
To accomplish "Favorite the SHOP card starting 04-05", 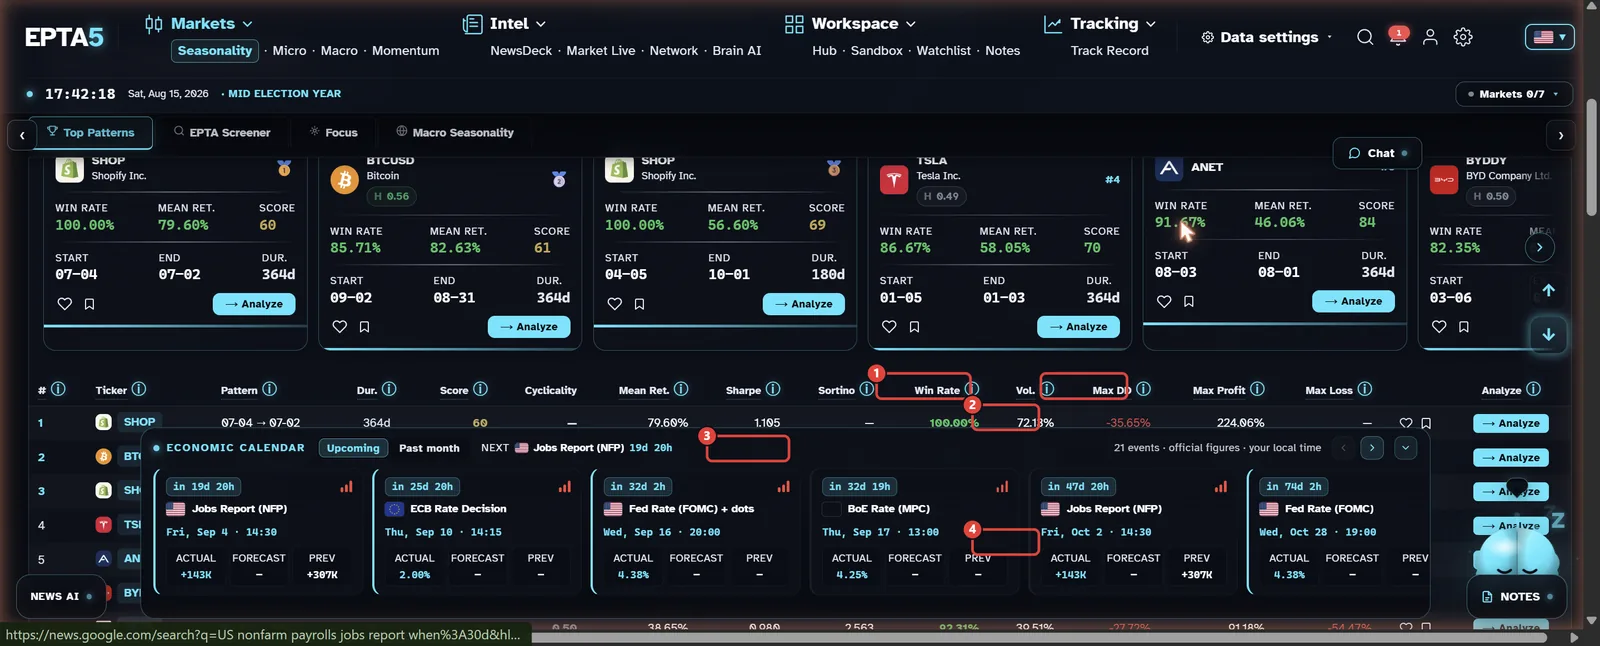I will click(x=614, y=304).
